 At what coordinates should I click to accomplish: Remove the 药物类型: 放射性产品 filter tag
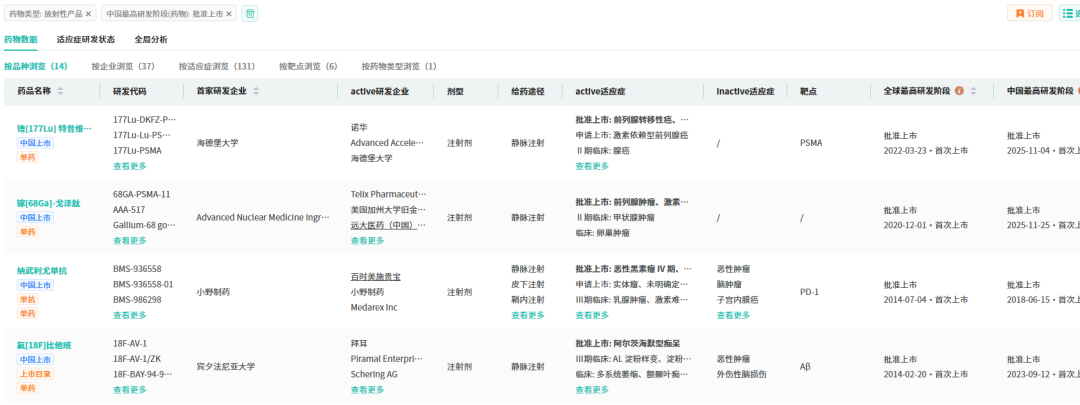pyautogui.click(x=88, y=14)
